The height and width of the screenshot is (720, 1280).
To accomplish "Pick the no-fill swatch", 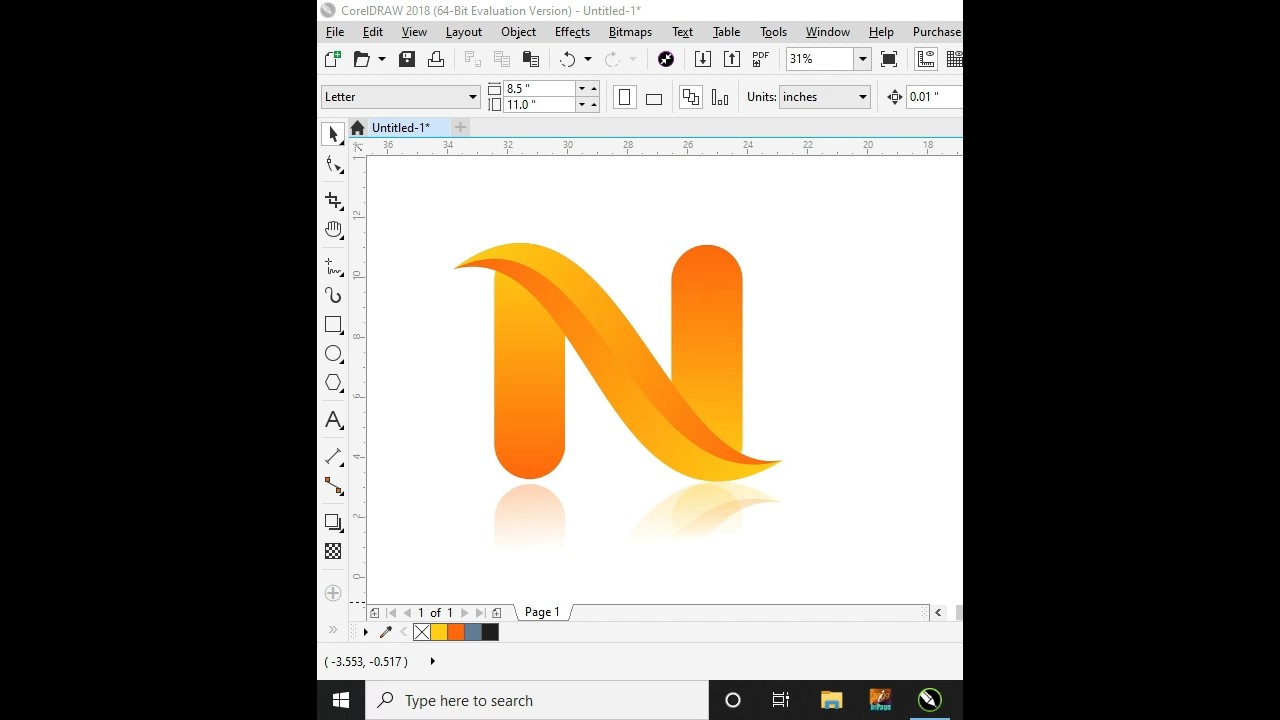I will click(422, 632).
